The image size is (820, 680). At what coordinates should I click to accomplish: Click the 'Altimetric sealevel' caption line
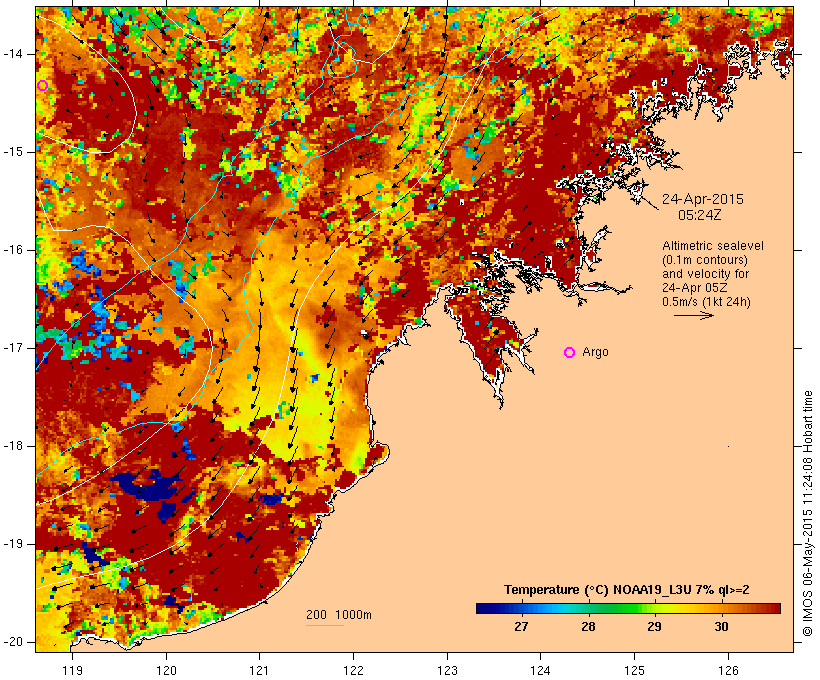click(713, 246)
